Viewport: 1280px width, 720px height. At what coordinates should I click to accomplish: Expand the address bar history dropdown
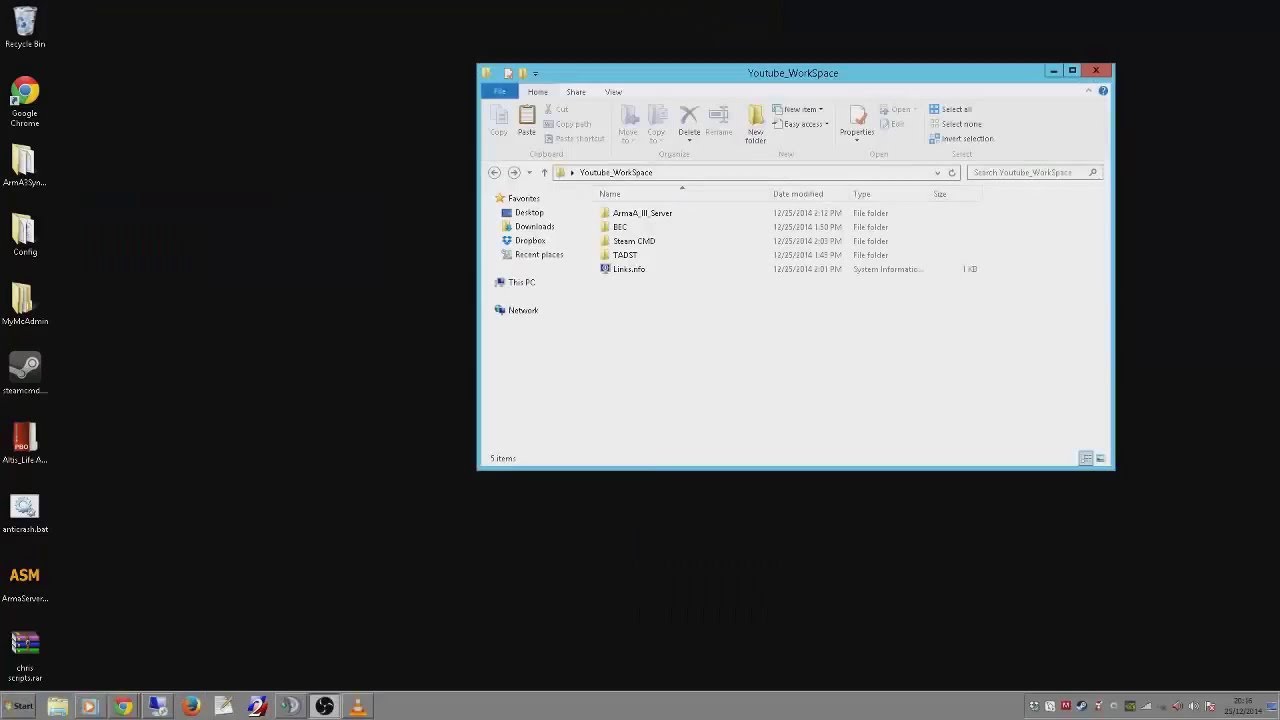click(x=937, y=173)
